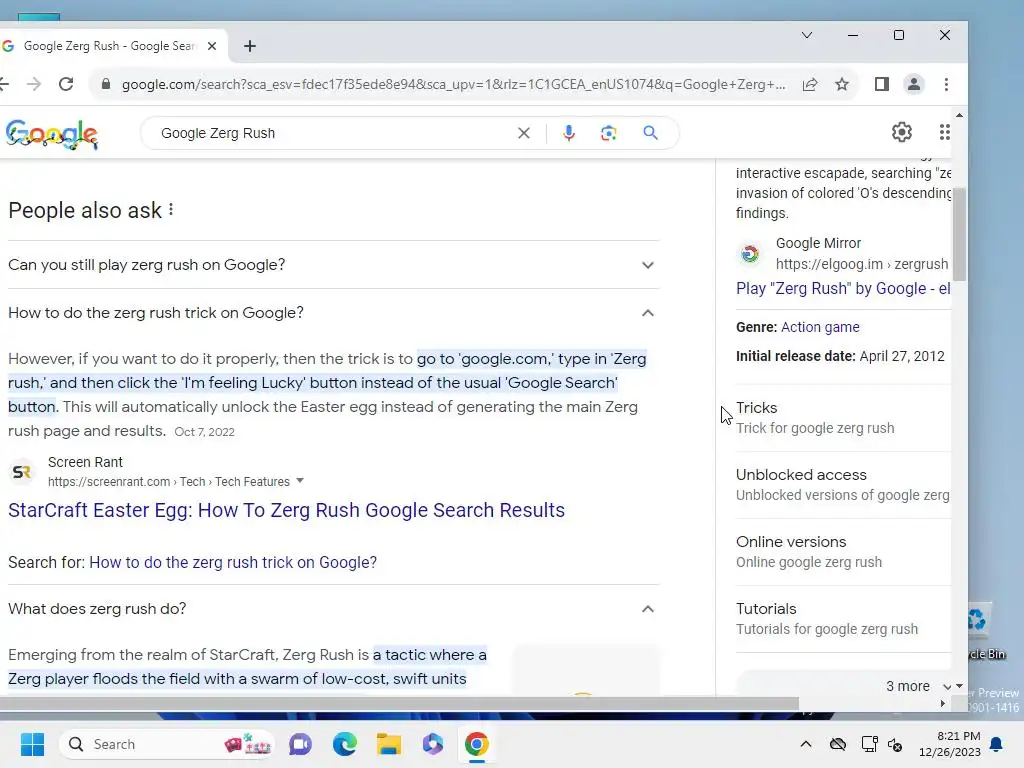Image resolution: width=1024 pixels, height=768 pixels.
Task: Go forward with the browser arrow
Action: point(34,84)
